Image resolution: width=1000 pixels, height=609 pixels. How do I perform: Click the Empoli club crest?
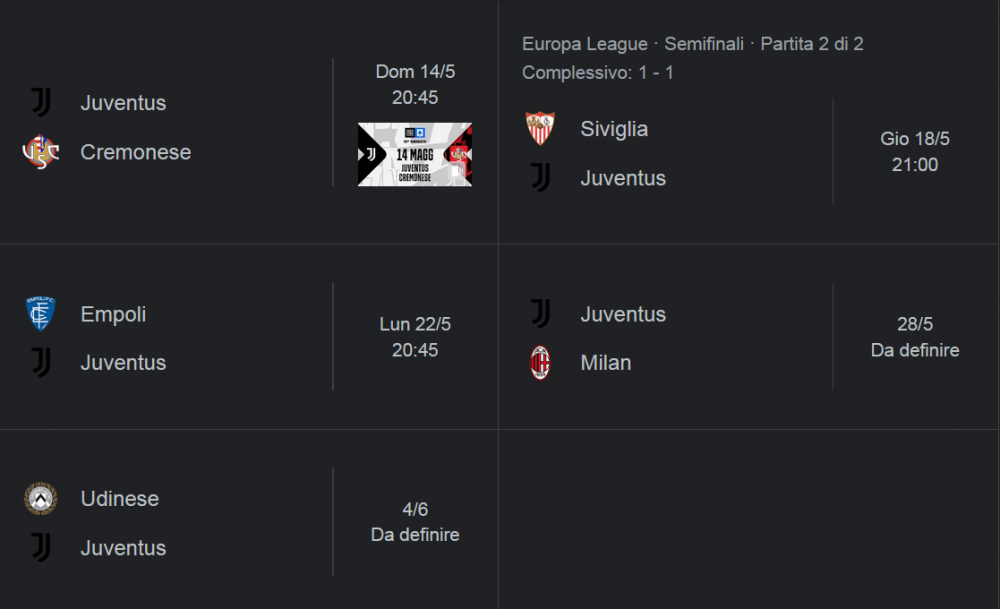coord(41,314)
